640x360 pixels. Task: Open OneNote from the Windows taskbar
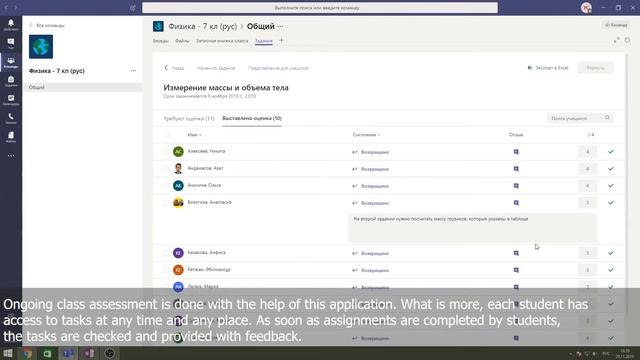click(89, 353)
